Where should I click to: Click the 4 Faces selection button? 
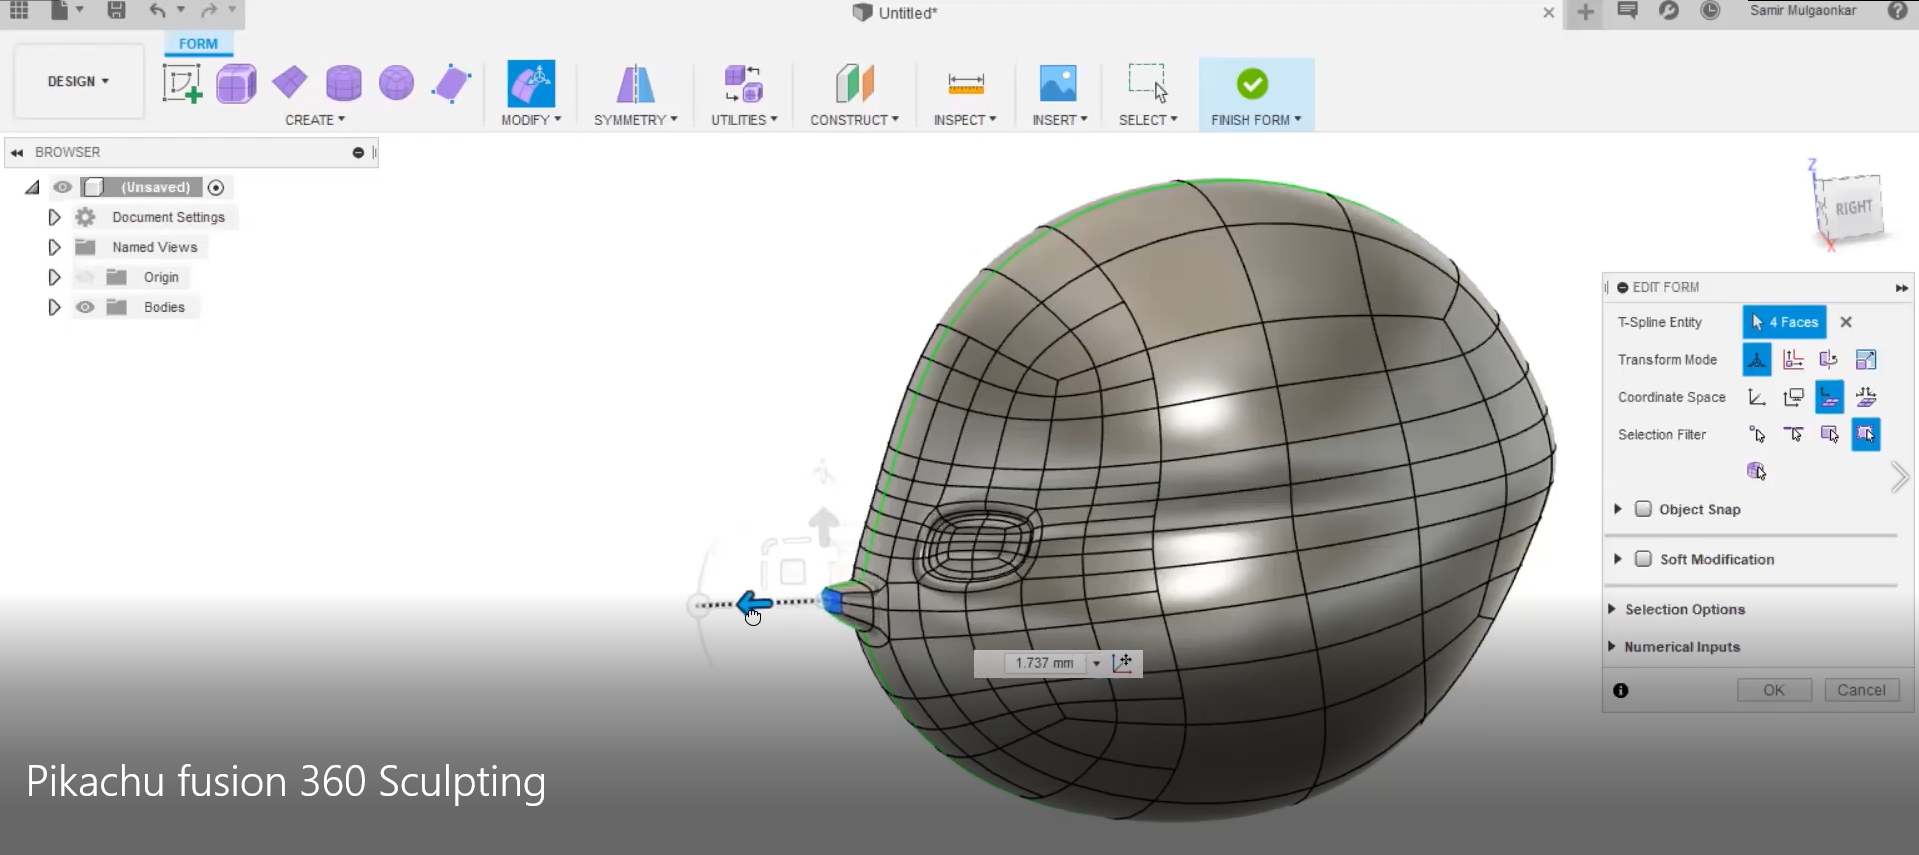click(1785, 322)
